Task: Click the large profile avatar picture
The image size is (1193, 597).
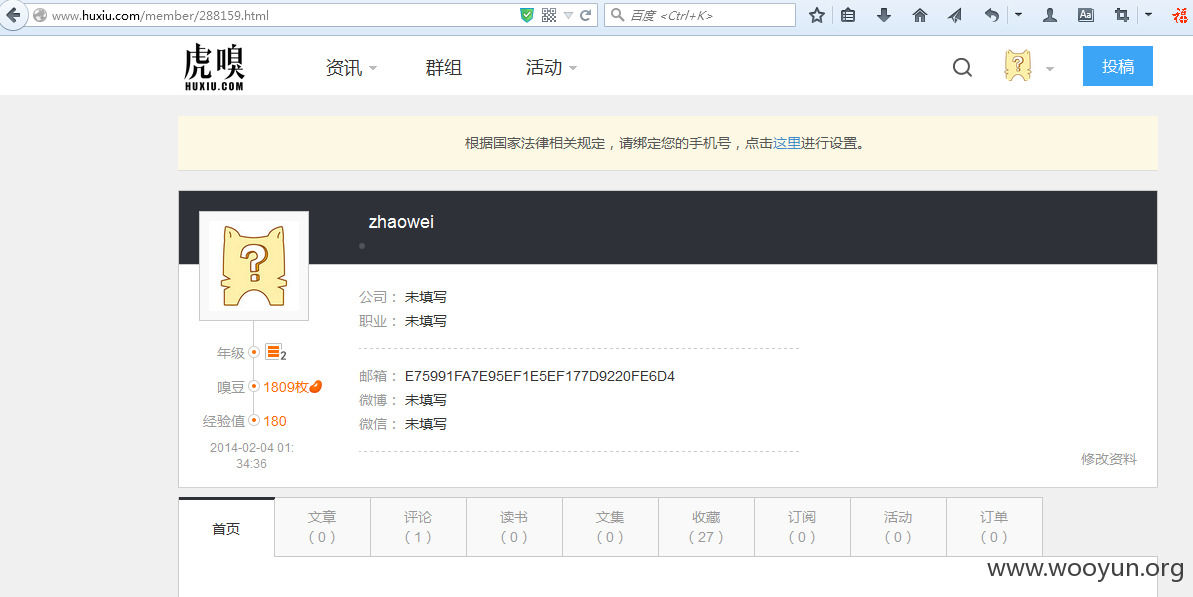Action: click(x=254, y=265)
